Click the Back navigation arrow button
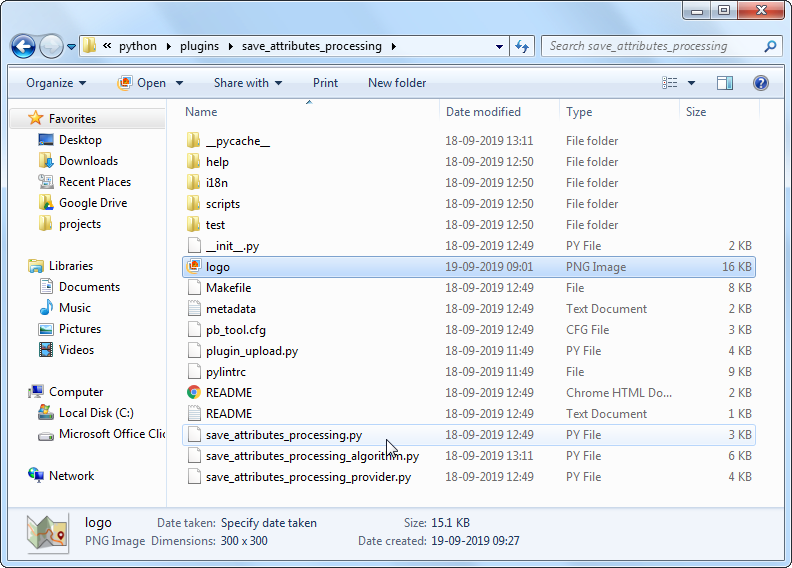The image size is (792, 568). coord(24,46)
